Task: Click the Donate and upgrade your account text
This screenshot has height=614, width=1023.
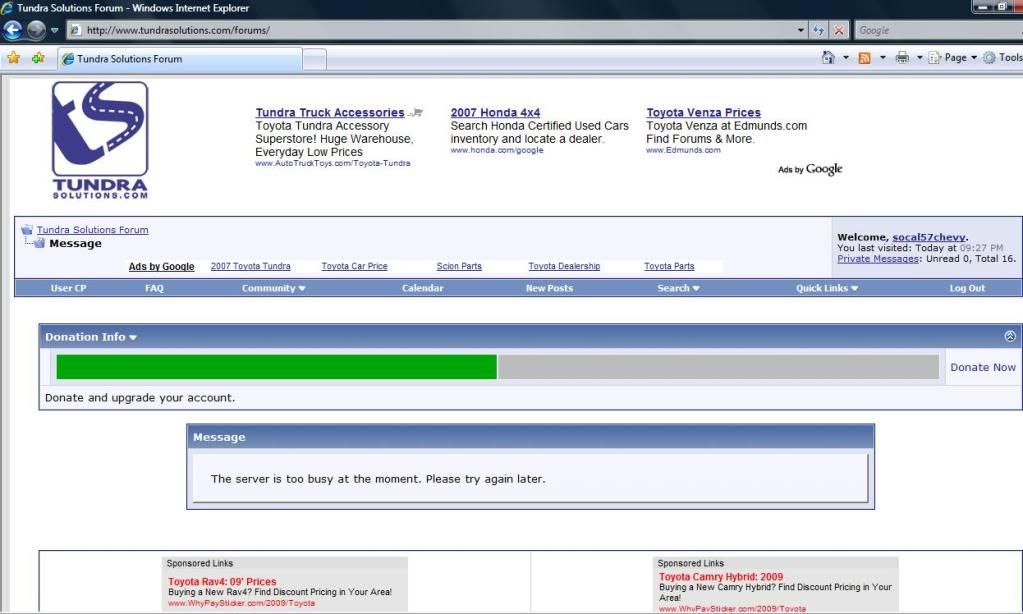Action: 140,397
